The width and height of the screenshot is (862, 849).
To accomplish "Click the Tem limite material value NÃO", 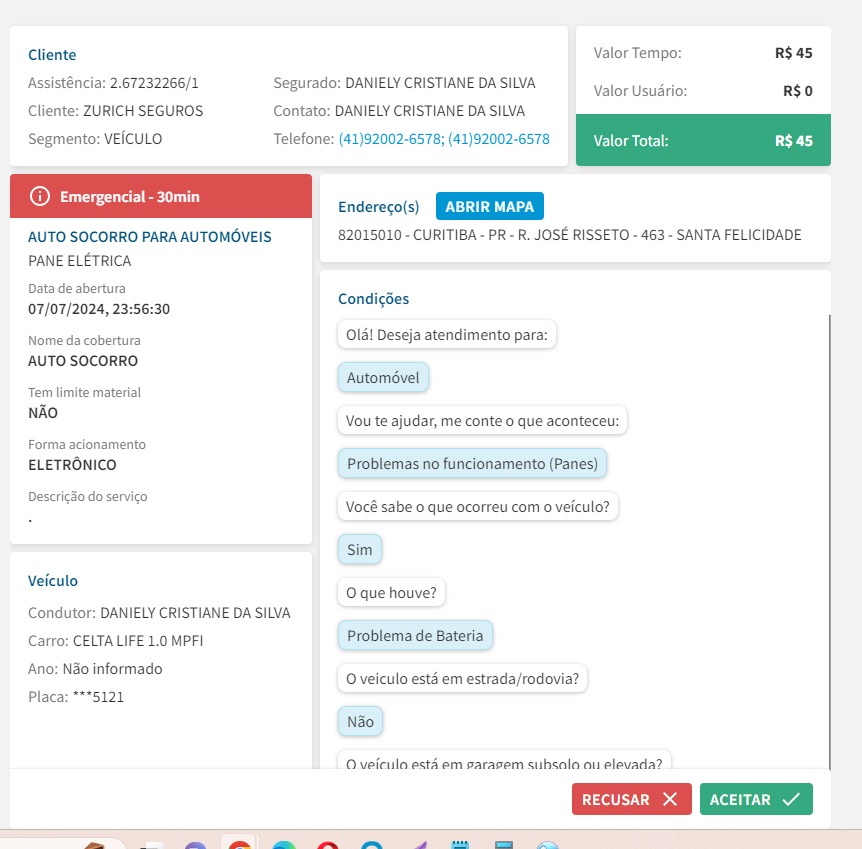I will click(x=43, y=412).
